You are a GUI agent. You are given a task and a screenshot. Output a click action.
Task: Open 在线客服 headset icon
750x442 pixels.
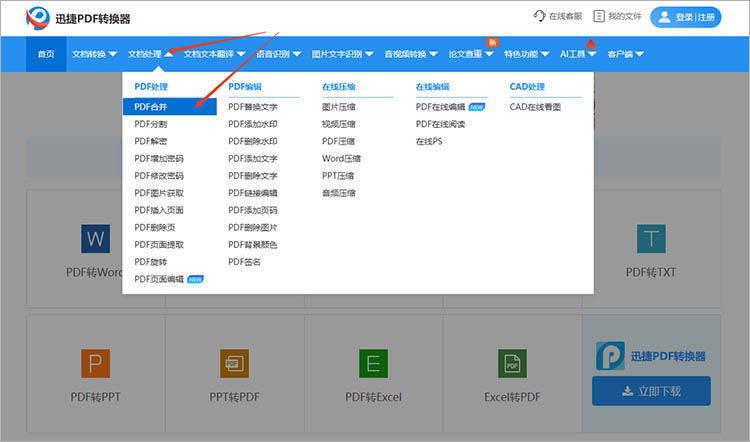click(539, 16)
